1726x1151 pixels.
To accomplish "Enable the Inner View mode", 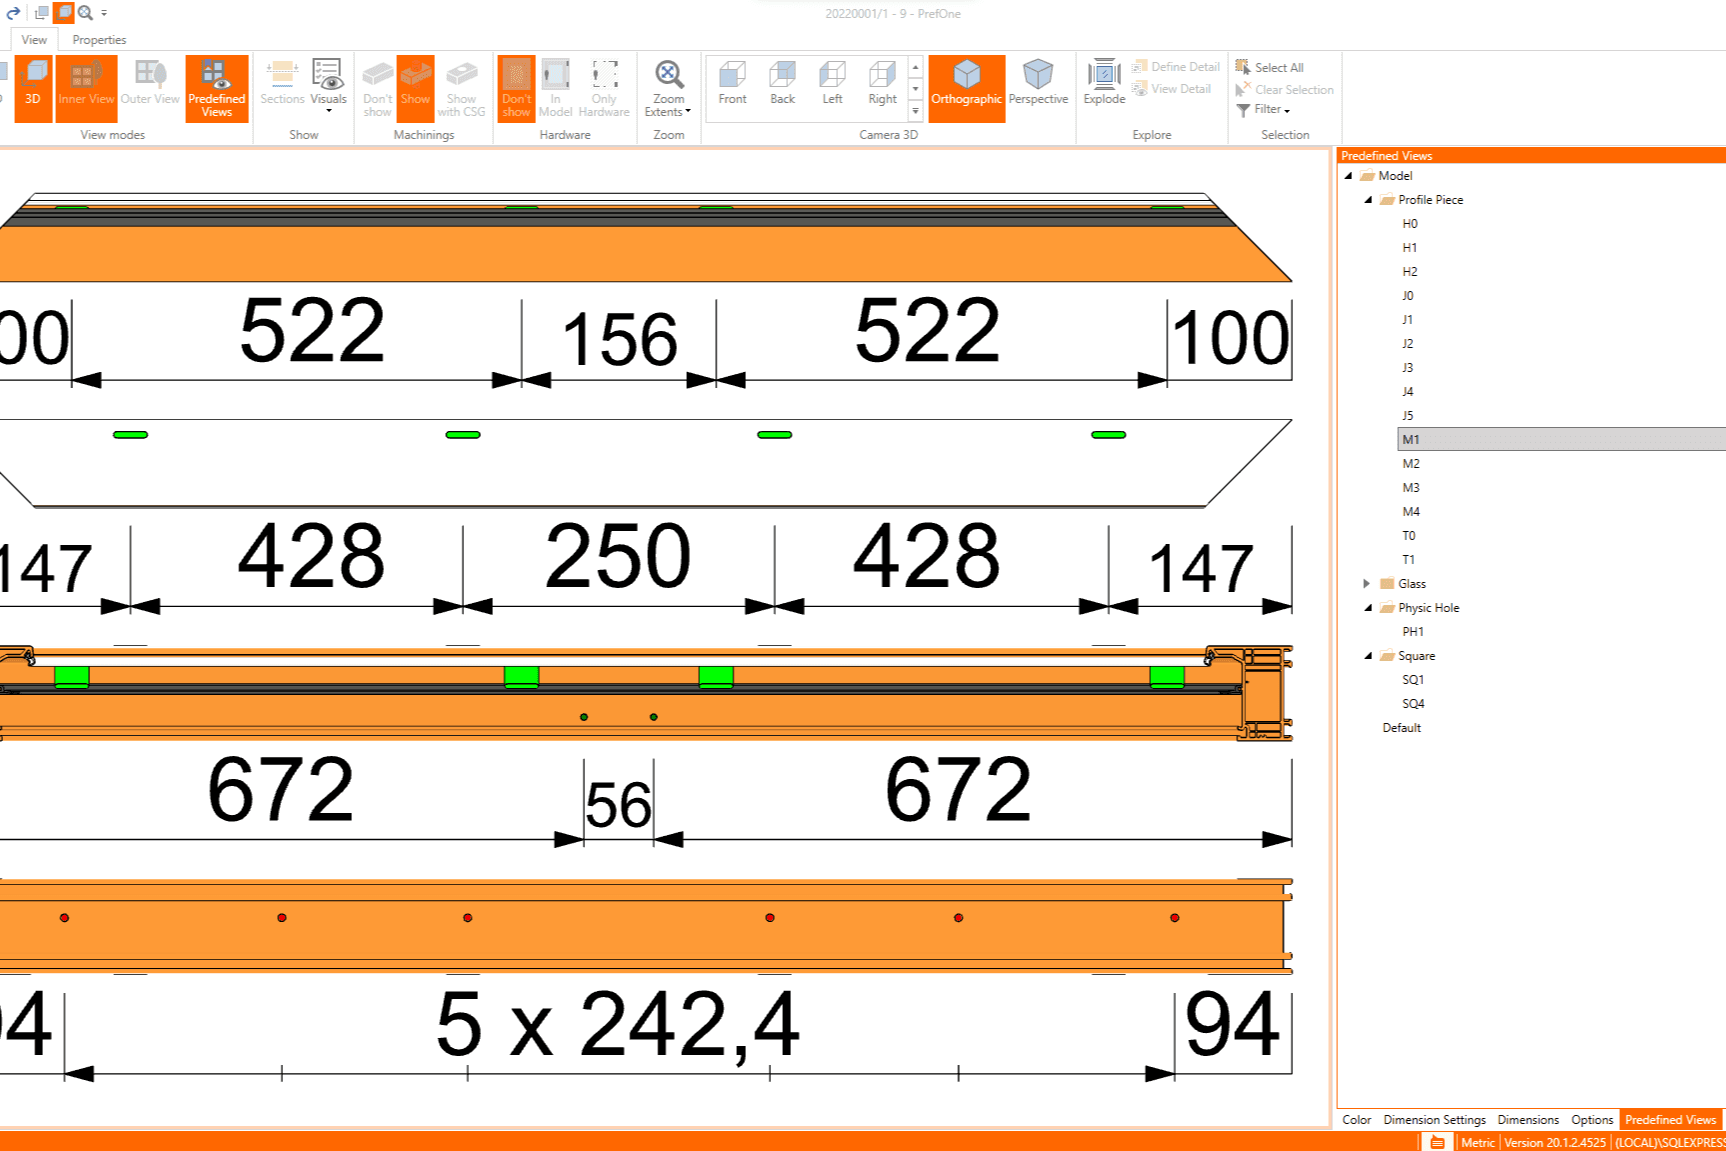I will (x=86, y=85).
